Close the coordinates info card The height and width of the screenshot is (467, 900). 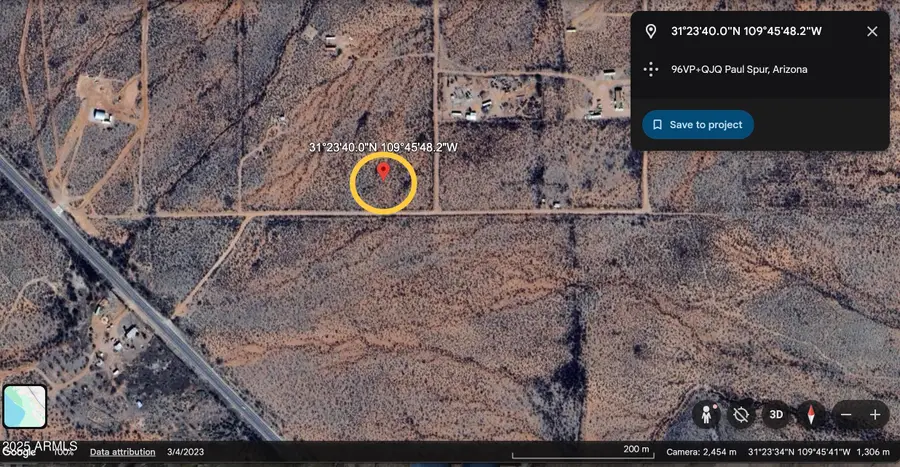pyautogui.click(x=872, y=32)
